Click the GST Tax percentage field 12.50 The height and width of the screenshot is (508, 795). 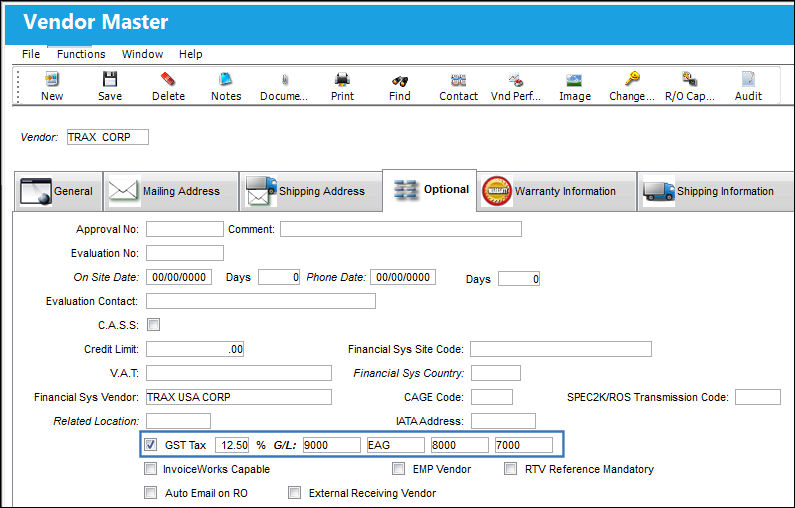point(232,445)
